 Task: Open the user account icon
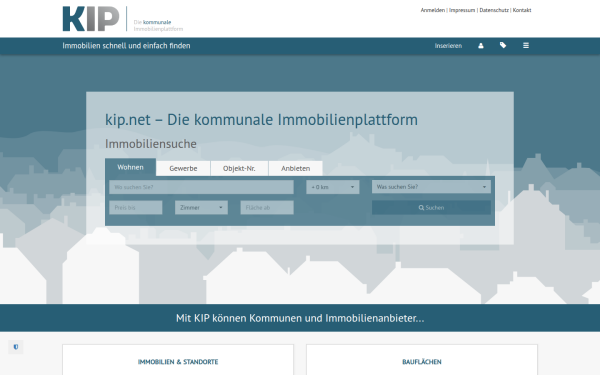[x=481, y=46]
